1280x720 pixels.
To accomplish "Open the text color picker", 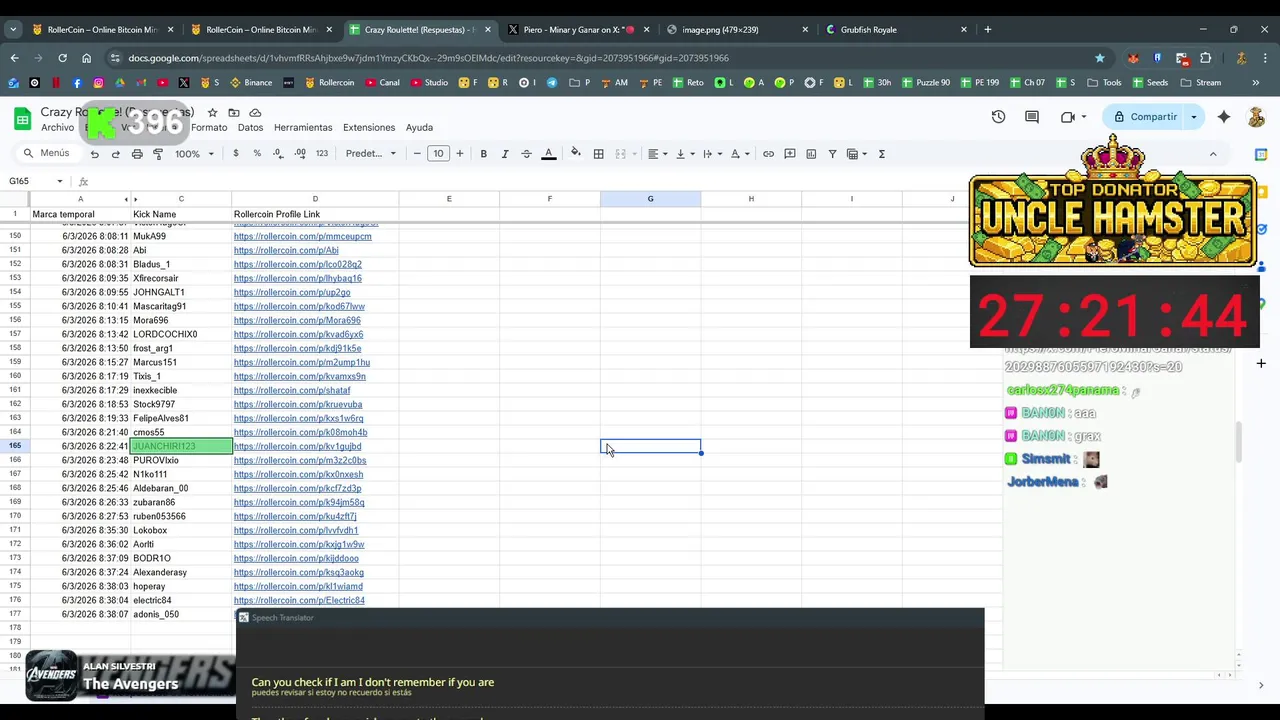I will click(x=549, y=154).
